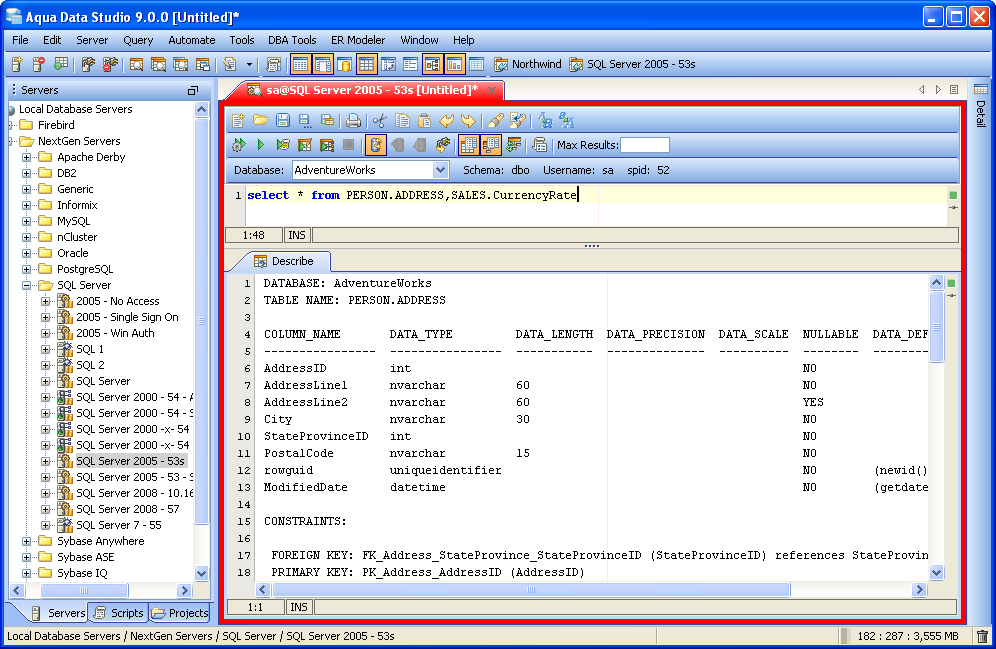This screenshot has height=649, width=996.
Task: Collapse the SQL Server folder node
Action: point(27,285)
